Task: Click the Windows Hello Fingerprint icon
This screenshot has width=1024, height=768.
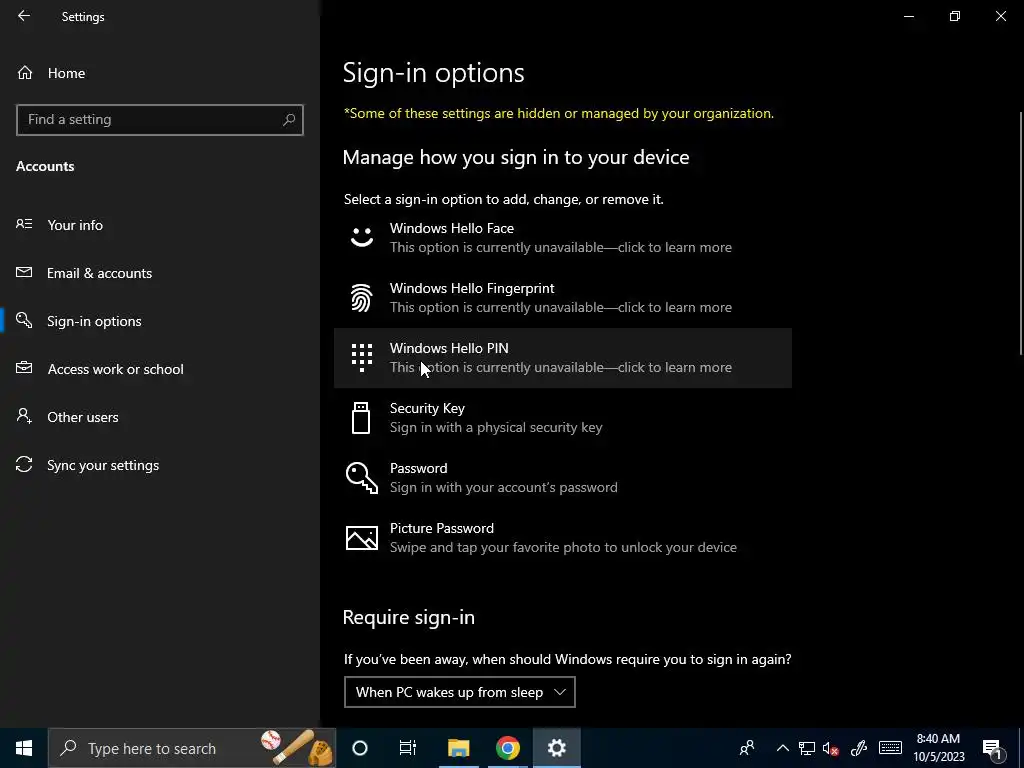Action: coord(362,298)
